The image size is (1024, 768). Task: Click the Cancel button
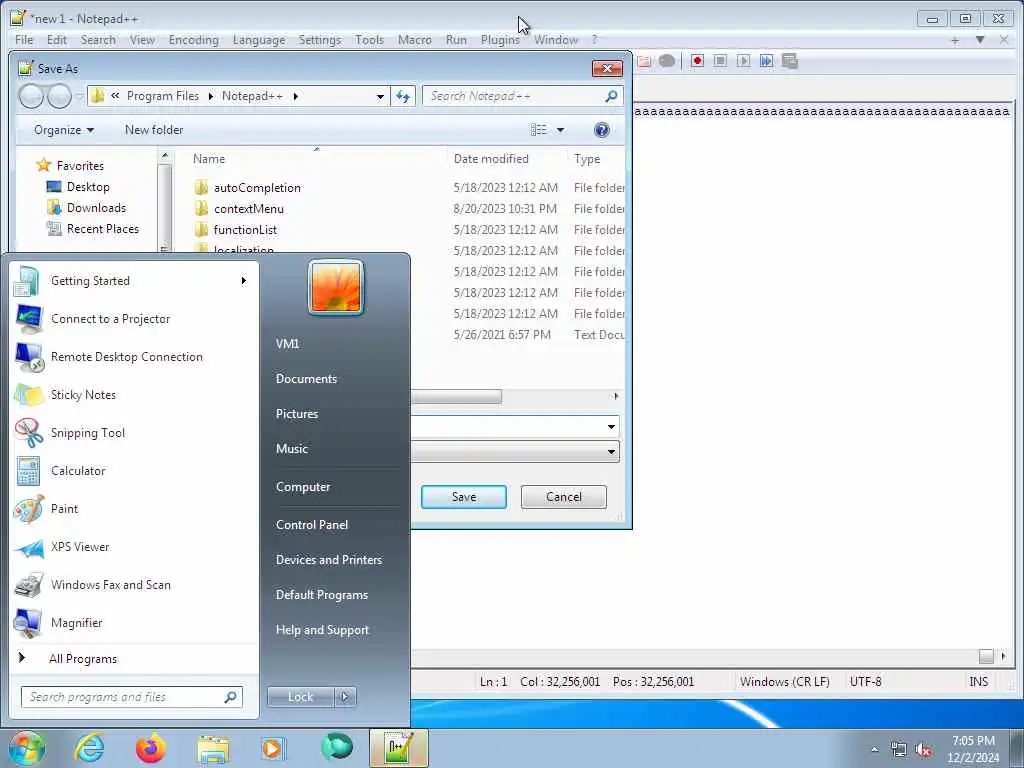[564, 497]
